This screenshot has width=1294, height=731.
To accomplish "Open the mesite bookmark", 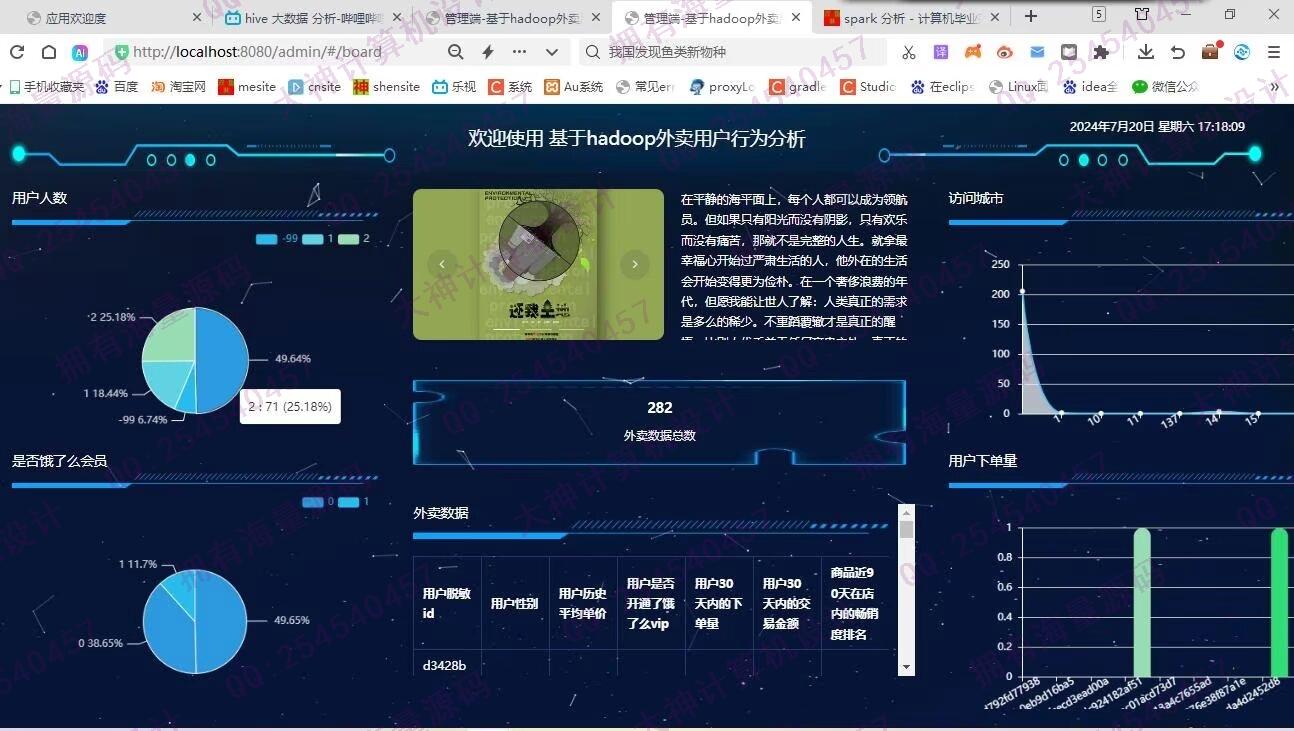I will 247,87.
